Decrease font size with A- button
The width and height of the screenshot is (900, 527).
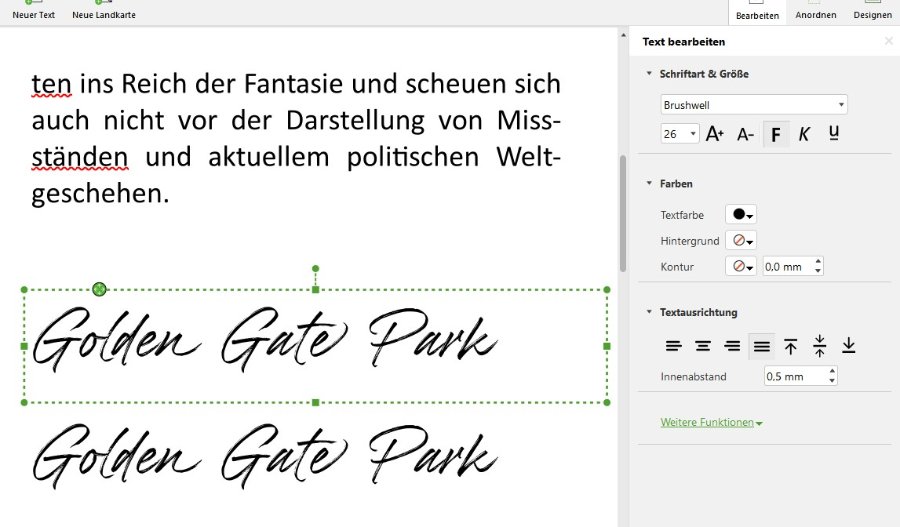(x=745, y=134)
